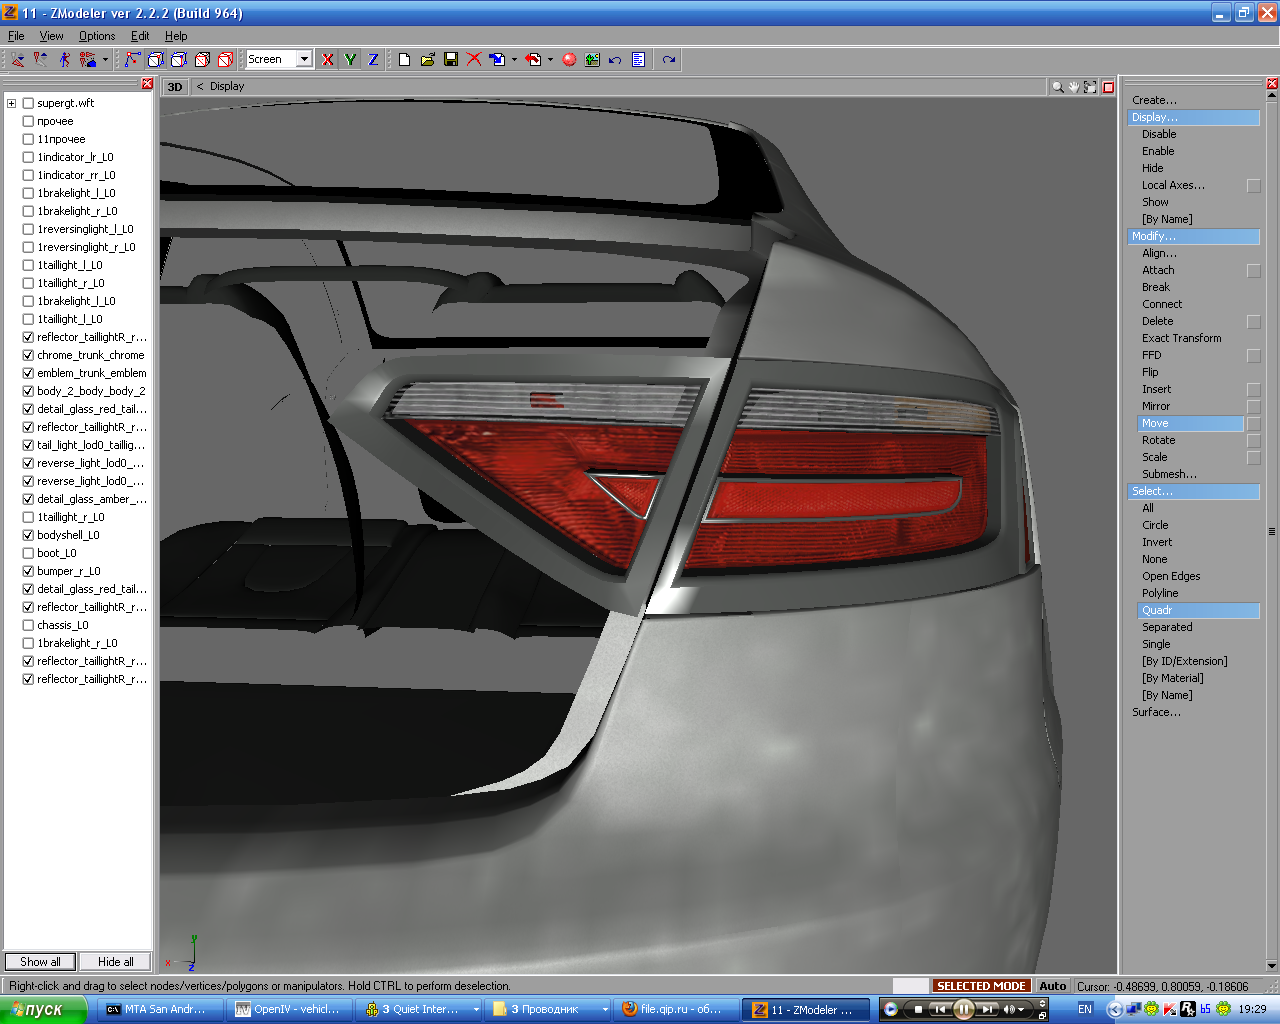
Task: Select the viewport pan hand tool
Action: 1074,87
